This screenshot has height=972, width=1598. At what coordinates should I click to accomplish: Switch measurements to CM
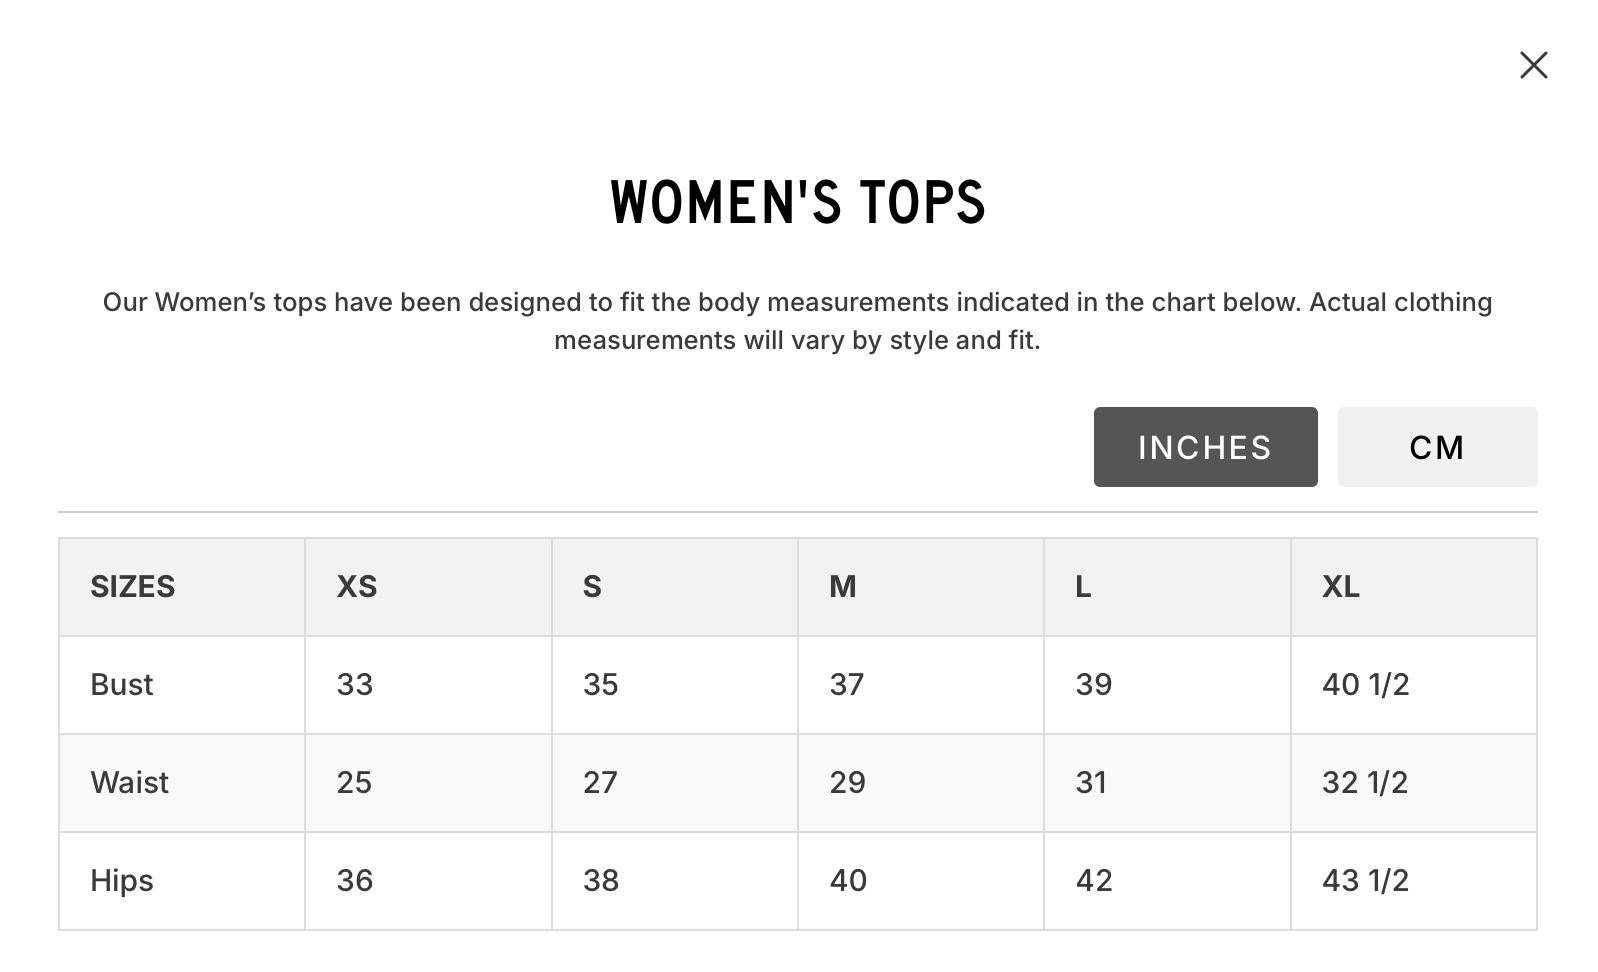click(x=1437, y=447)
